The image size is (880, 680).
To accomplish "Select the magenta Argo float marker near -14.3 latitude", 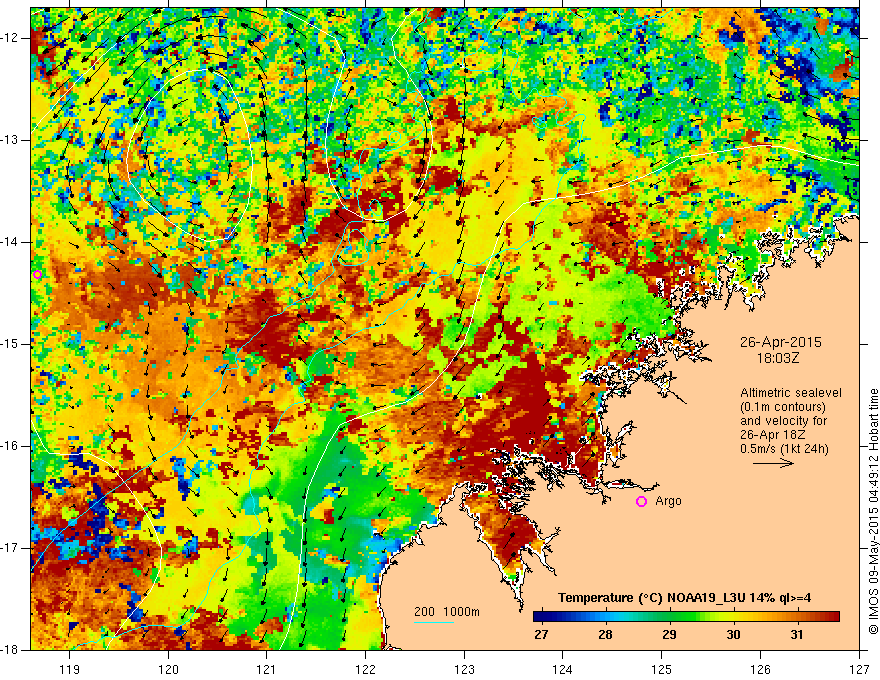I will [37, 274].
